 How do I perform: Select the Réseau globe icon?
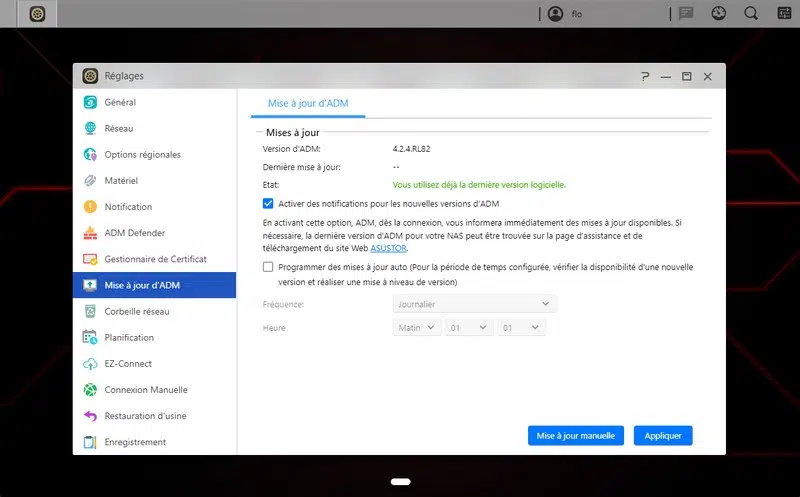tap(90, 128)
